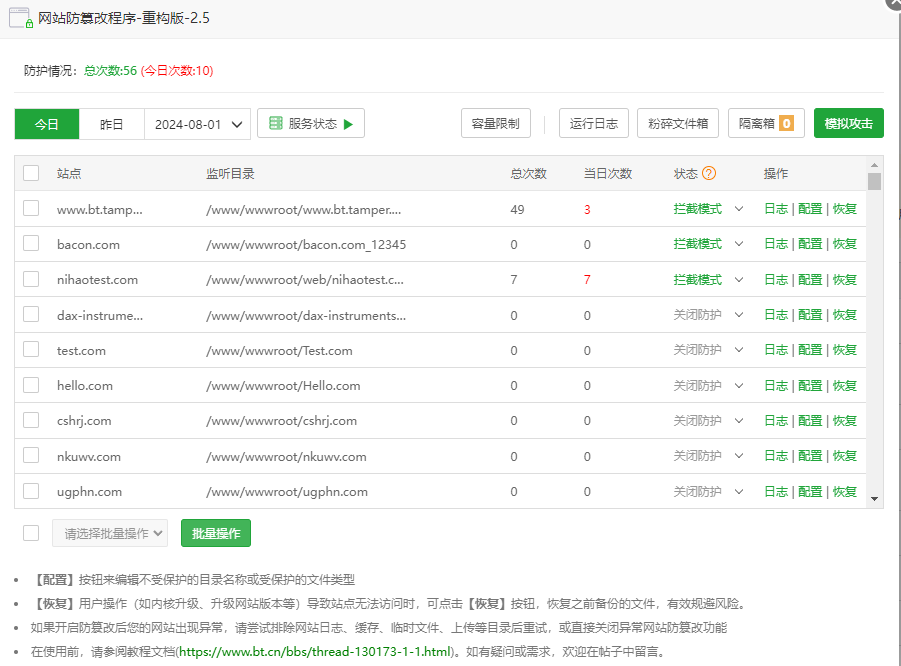Switch to the 今日 tab
Viewport: 901px width, 666px height.
(x=47, y=124)
